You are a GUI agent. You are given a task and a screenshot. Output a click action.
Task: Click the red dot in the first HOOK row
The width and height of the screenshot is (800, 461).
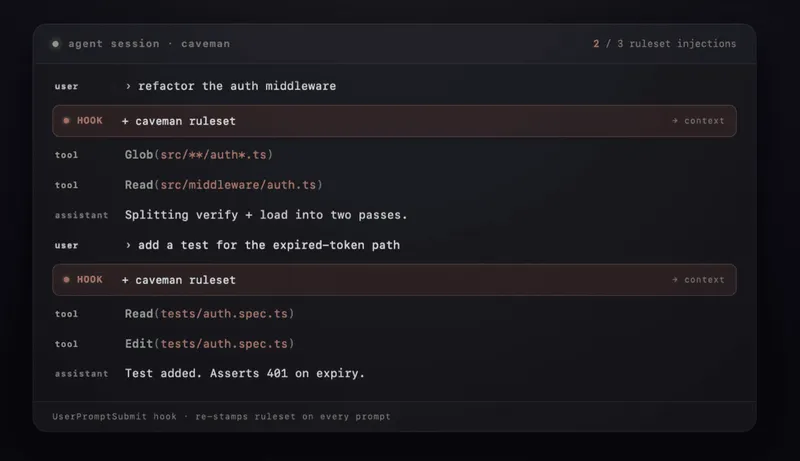(66, 121)
